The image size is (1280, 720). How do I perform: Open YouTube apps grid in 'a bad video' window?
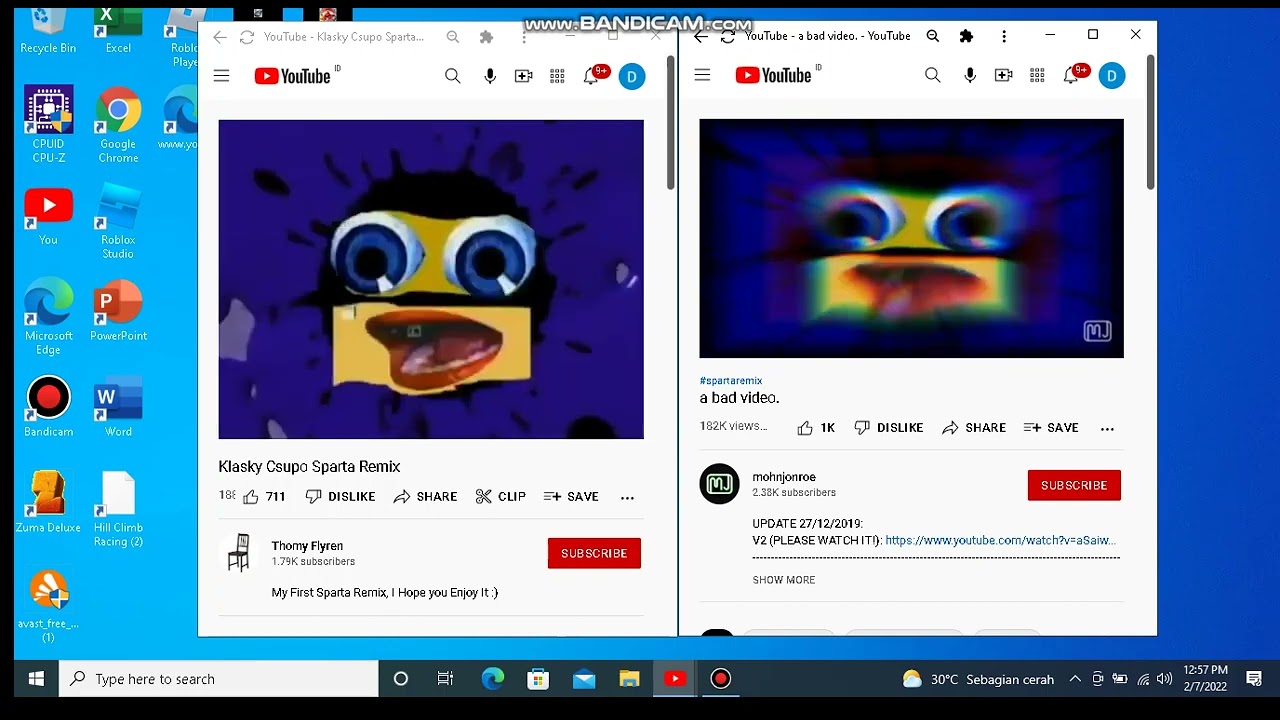[x=1037, y=75]
